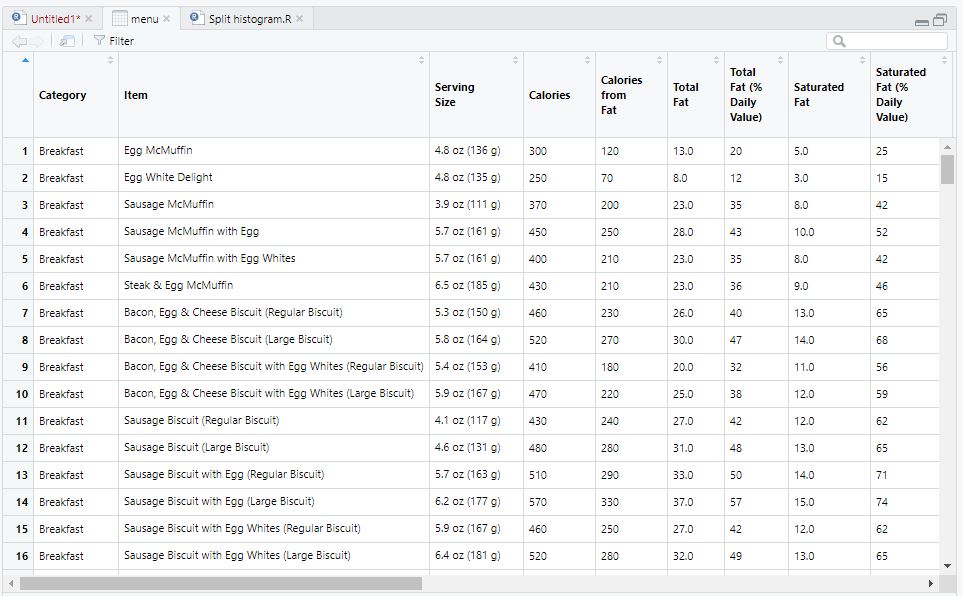963x596 pixels.
Task: Click the sort arrows on Serving Size
Action: tap(515, 61)
